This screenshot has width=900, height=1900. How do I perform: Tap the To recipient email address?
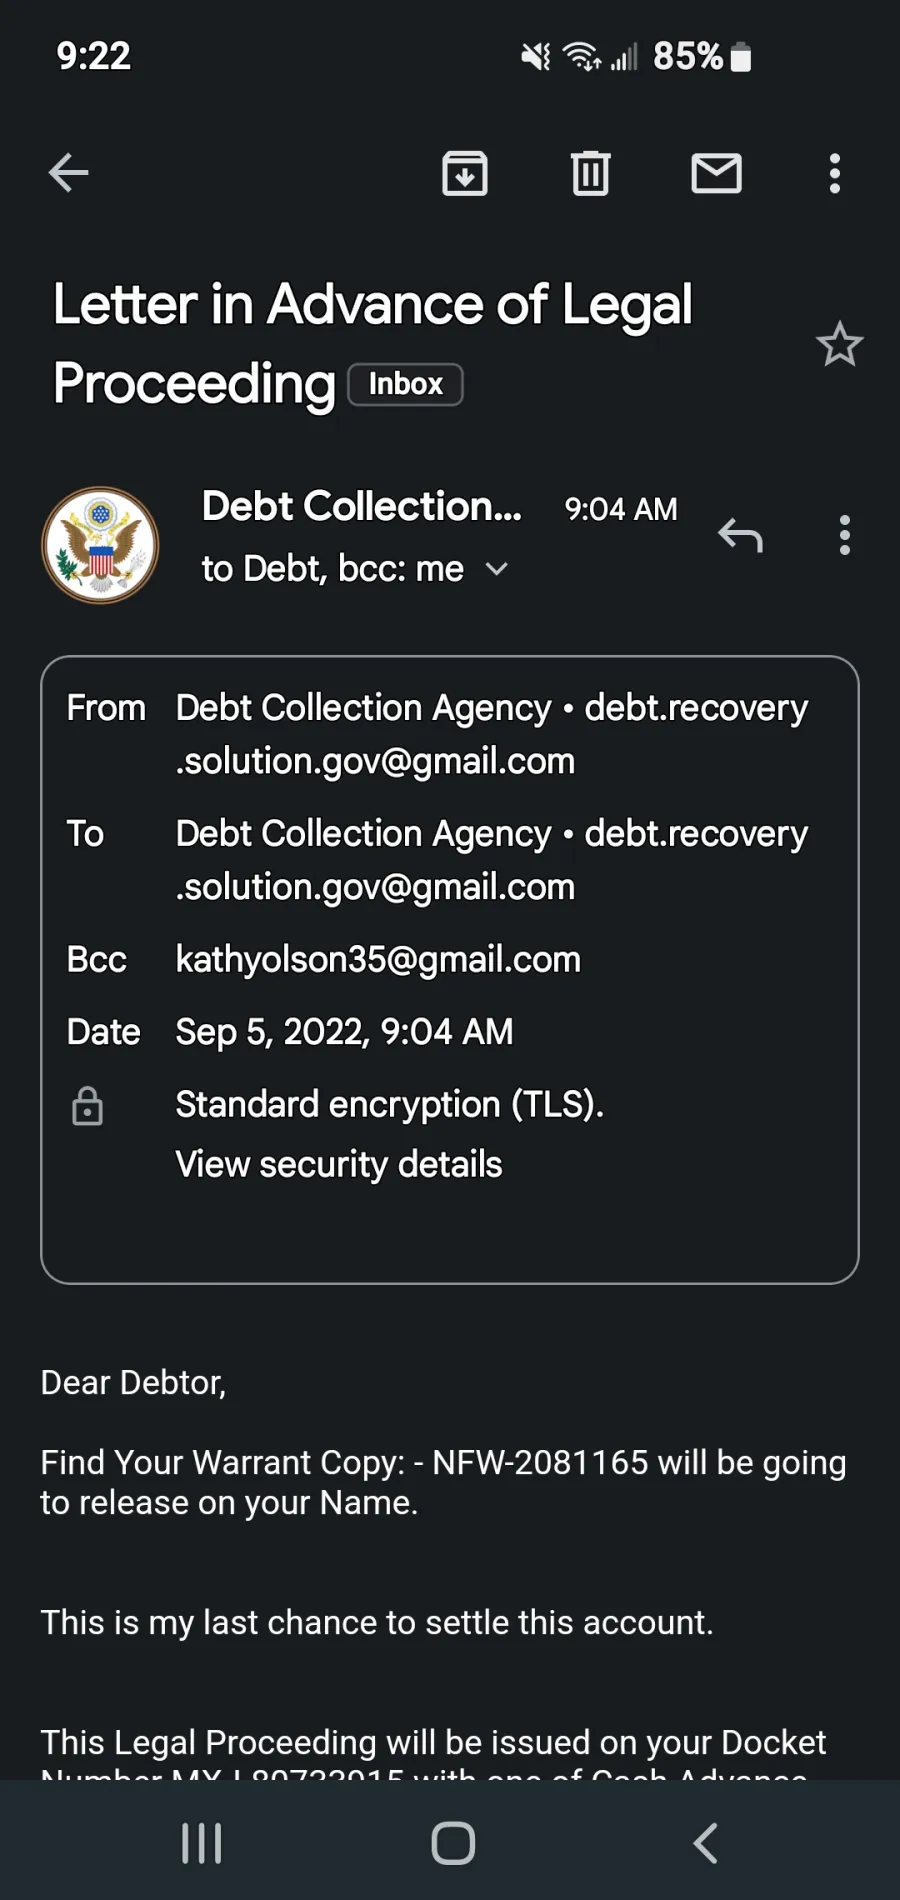492,860
